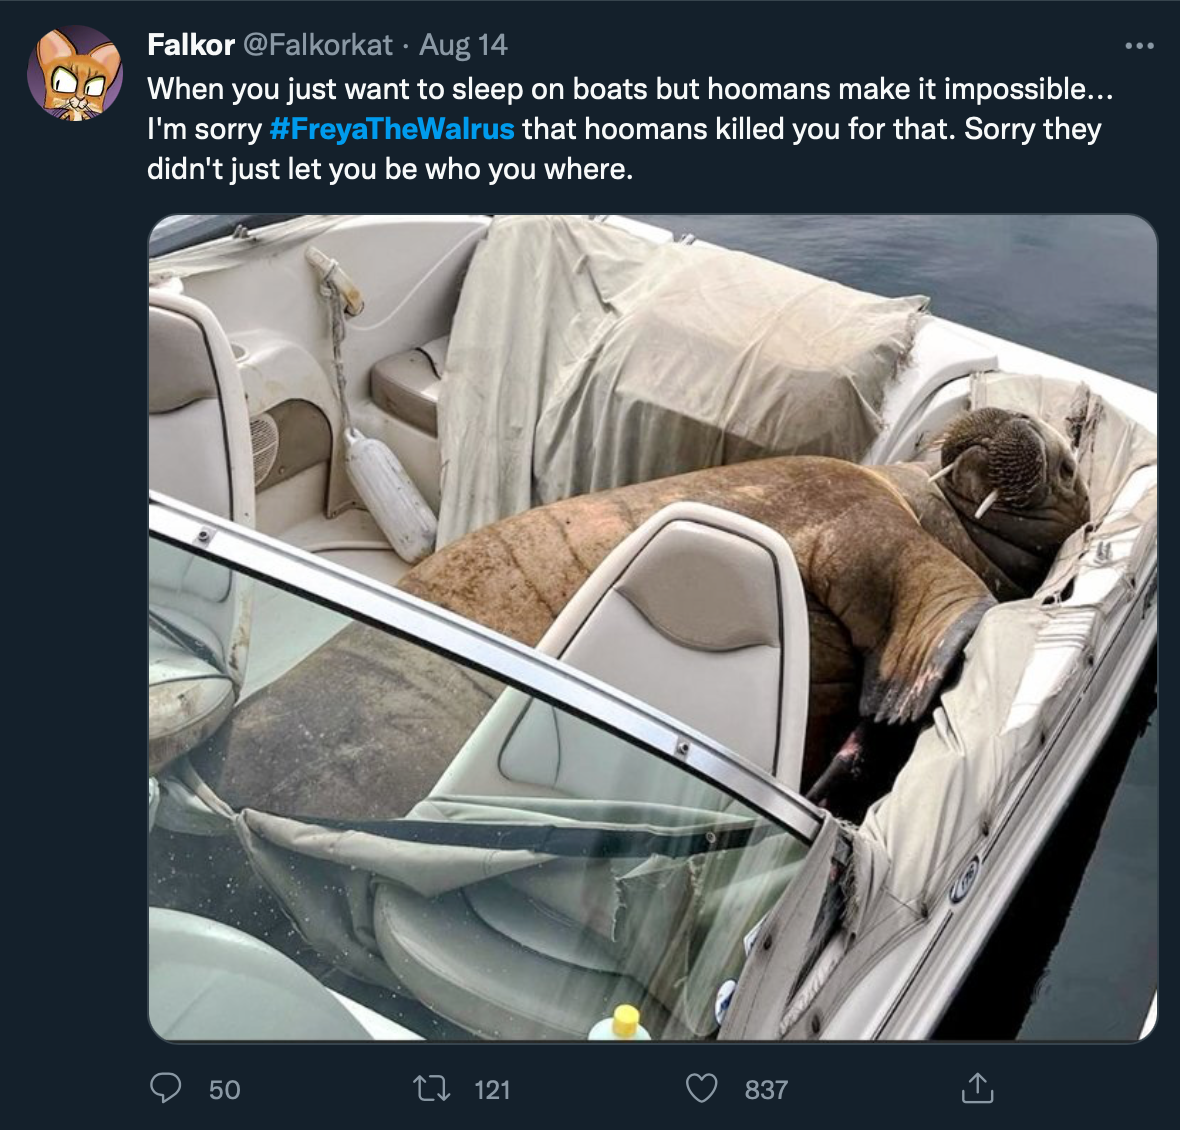View Falkor's profile picture
The width and height of the screenshot is (1180, 1130).
tap(75, 73)
